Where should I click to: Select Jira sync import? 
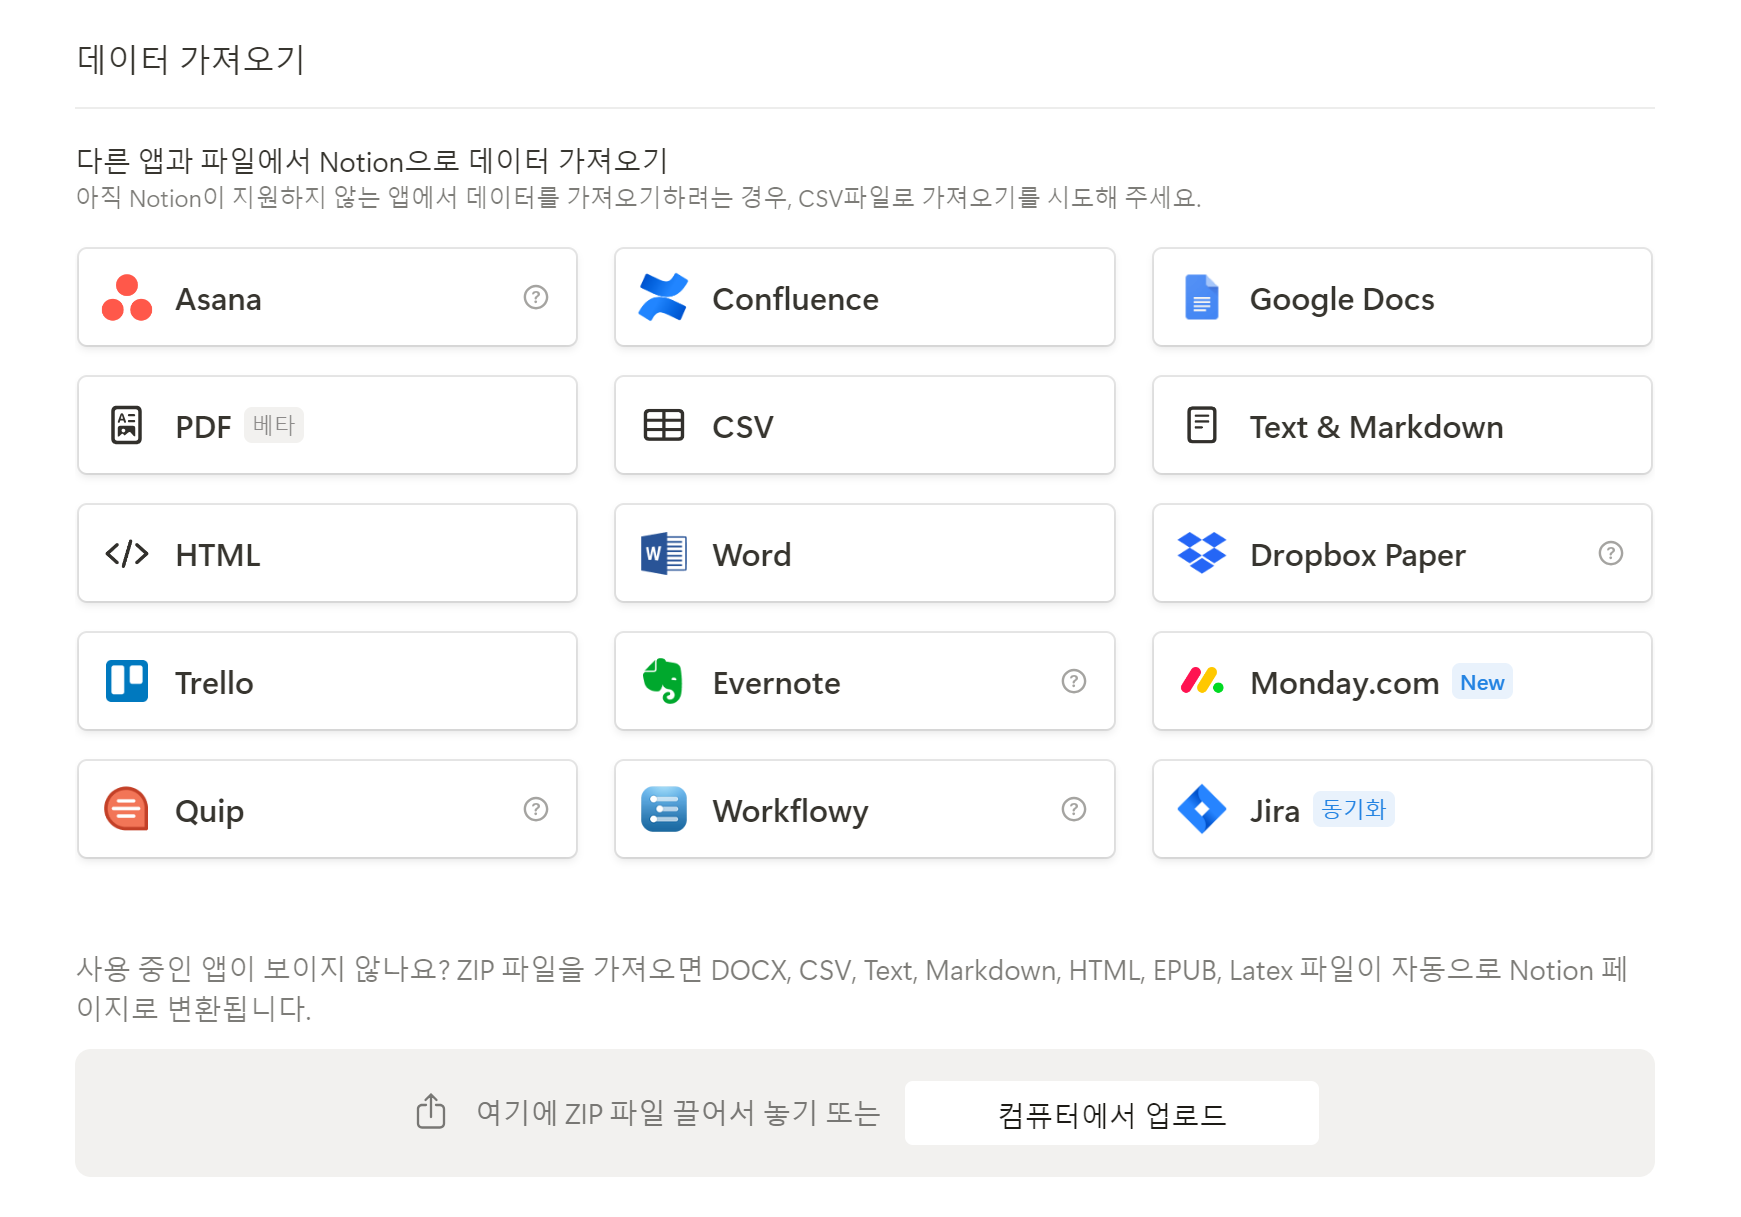1402,809
